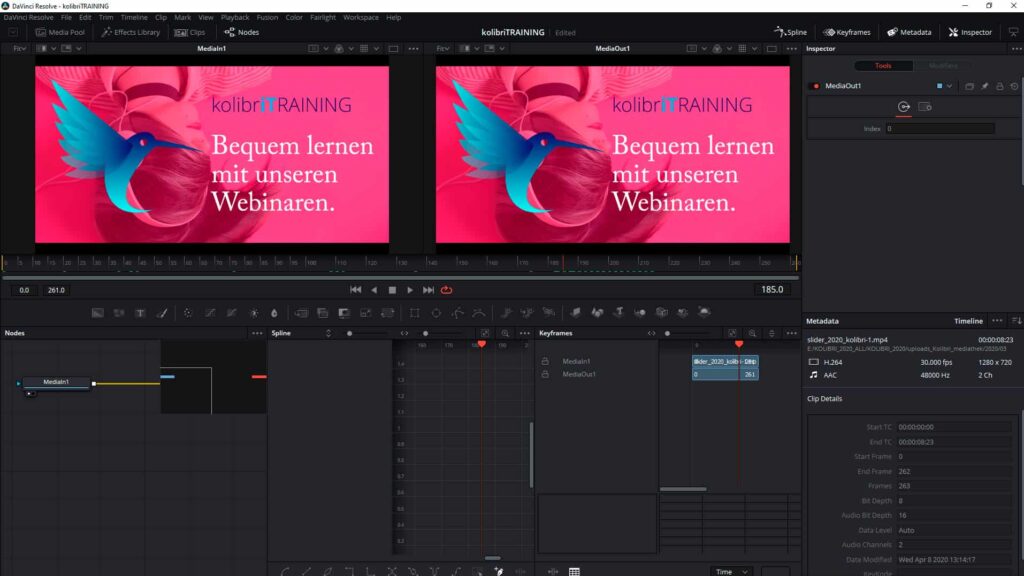Add a Fast Noise node from the toolbar

[x=119, y=313]
